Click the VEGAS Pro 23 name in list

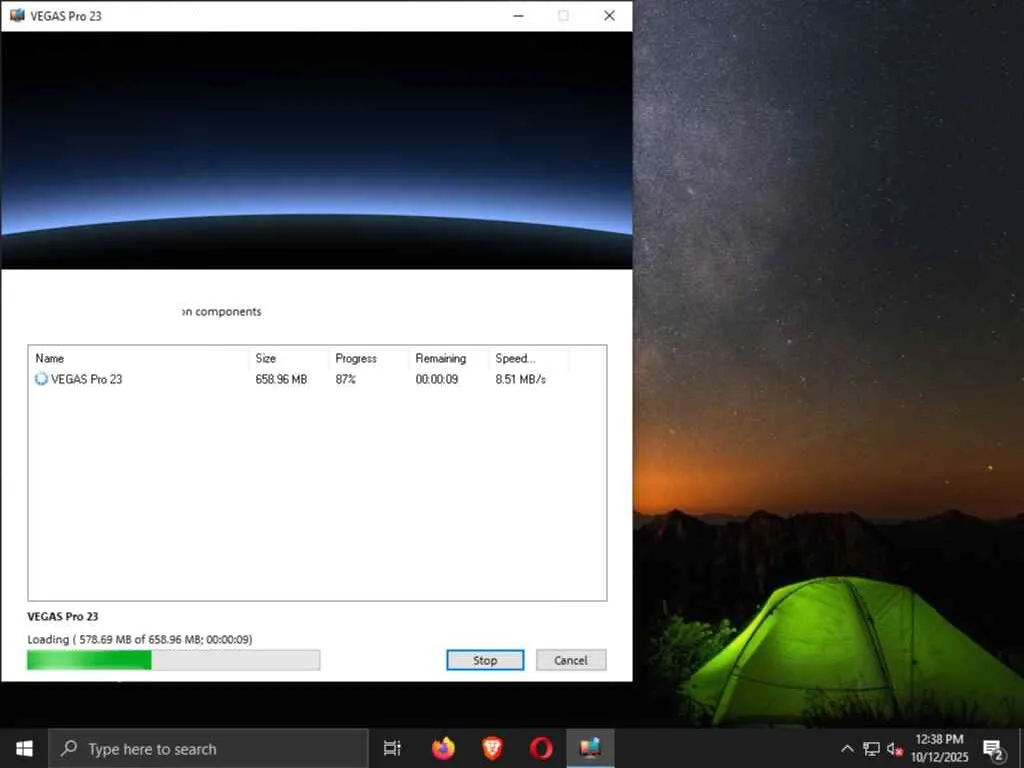click(x=87, y=379)
